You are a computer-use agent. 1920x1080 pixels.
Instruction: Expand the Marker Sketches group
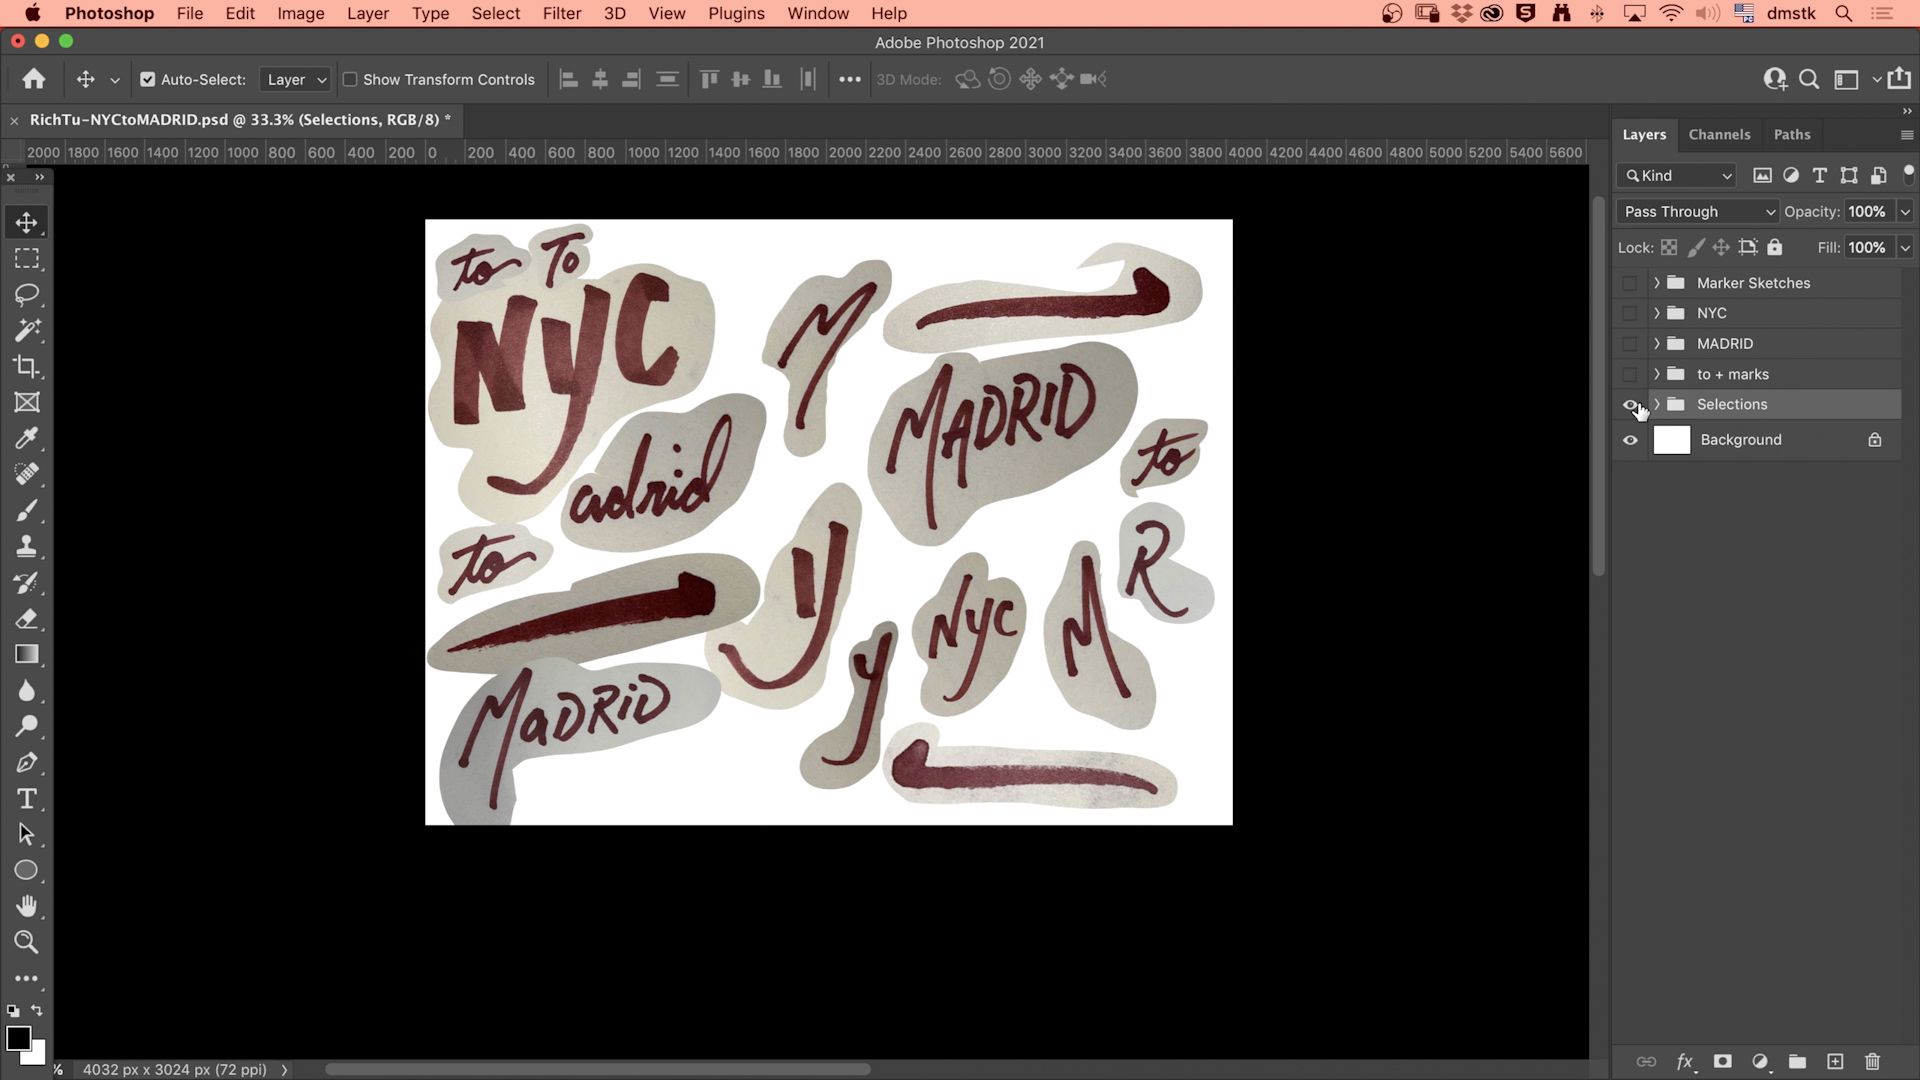point(1657,283)
